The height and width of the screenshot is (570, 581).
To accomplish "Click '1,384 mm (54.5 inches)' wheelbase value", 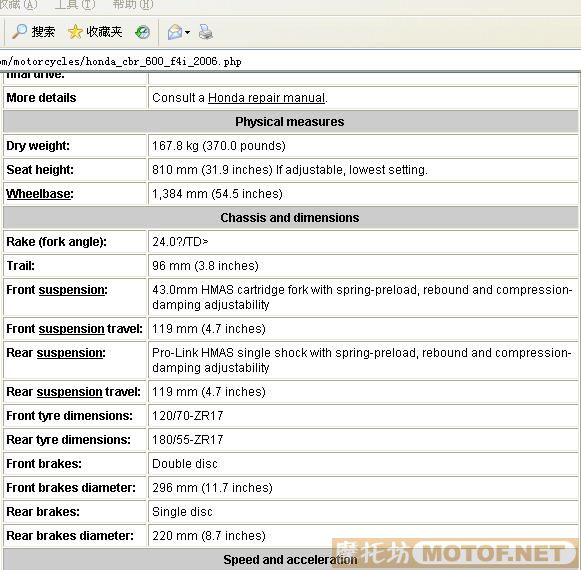I will click(x=217, y=194).
